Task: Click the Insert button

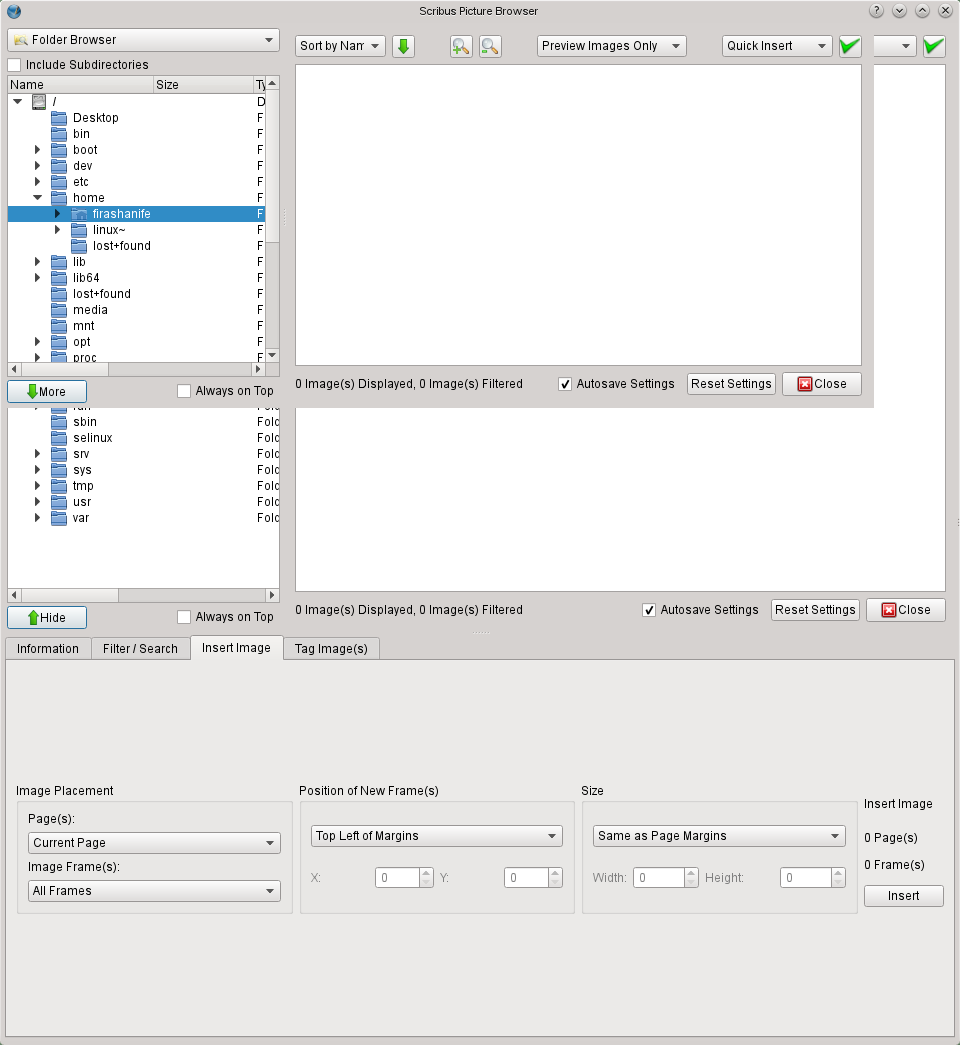Action: pyautogui.click(x=903, y=896)
